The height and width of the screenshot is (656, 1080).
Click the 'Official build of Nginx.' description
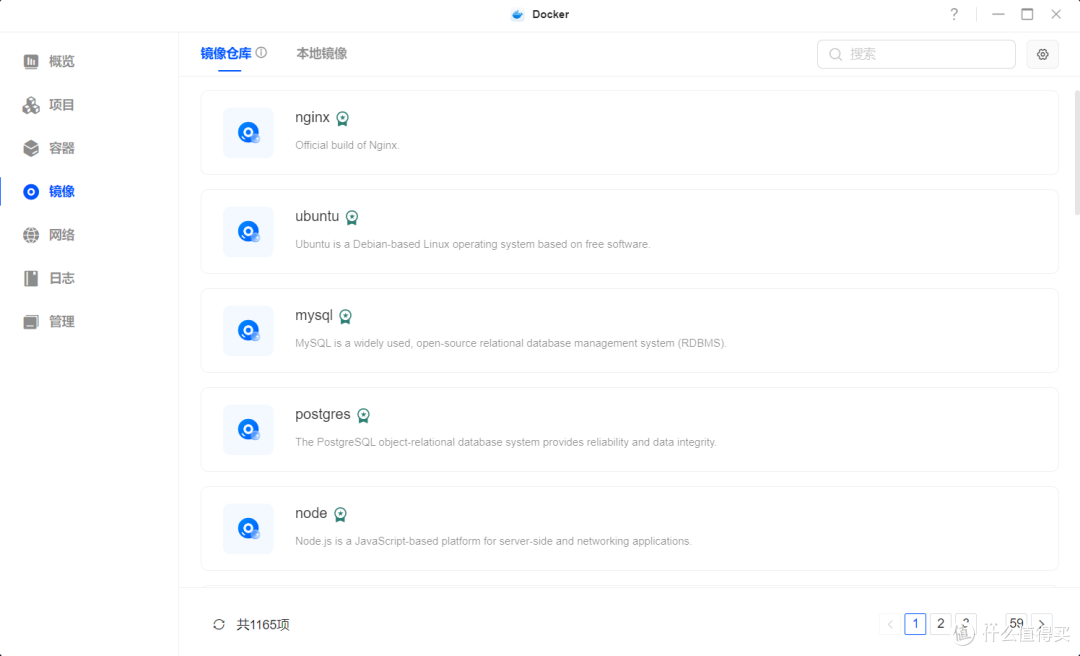click(347, 145)
